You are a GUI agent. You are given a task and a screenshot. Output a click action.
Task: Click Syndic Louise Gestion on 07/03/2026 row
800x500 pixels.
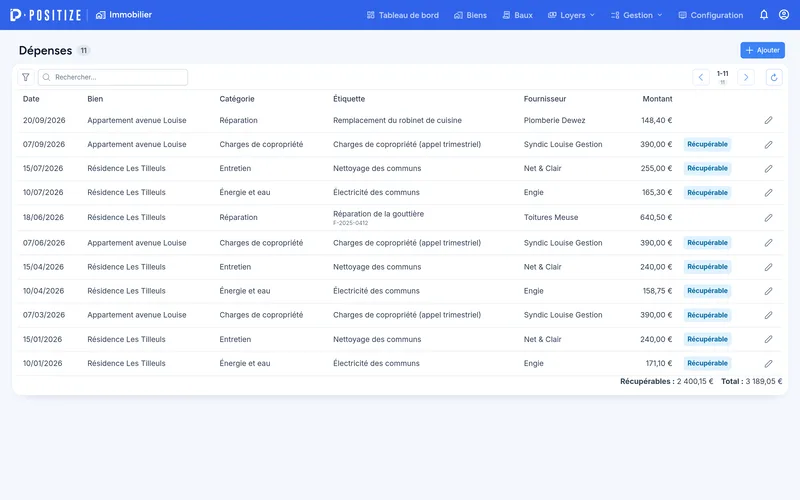click(x=563, y=315)
